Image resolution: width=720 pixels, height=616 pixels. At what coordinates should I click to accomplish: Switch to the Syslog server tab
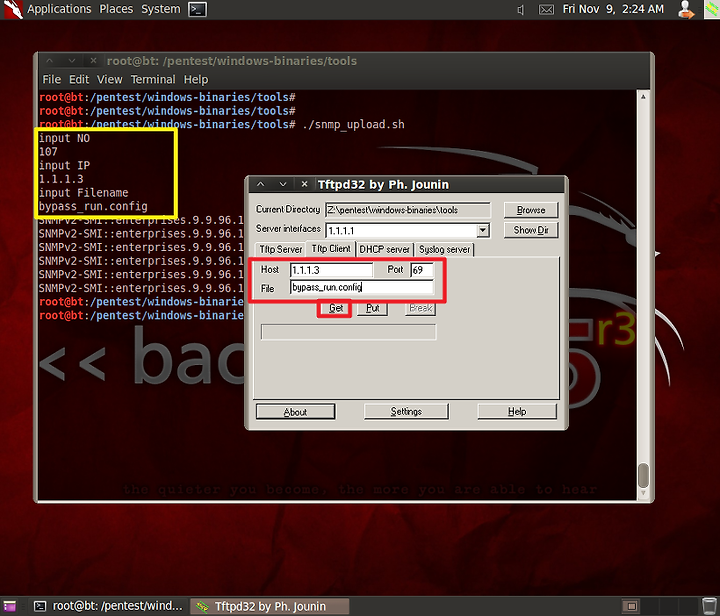[x=444, y=249]
